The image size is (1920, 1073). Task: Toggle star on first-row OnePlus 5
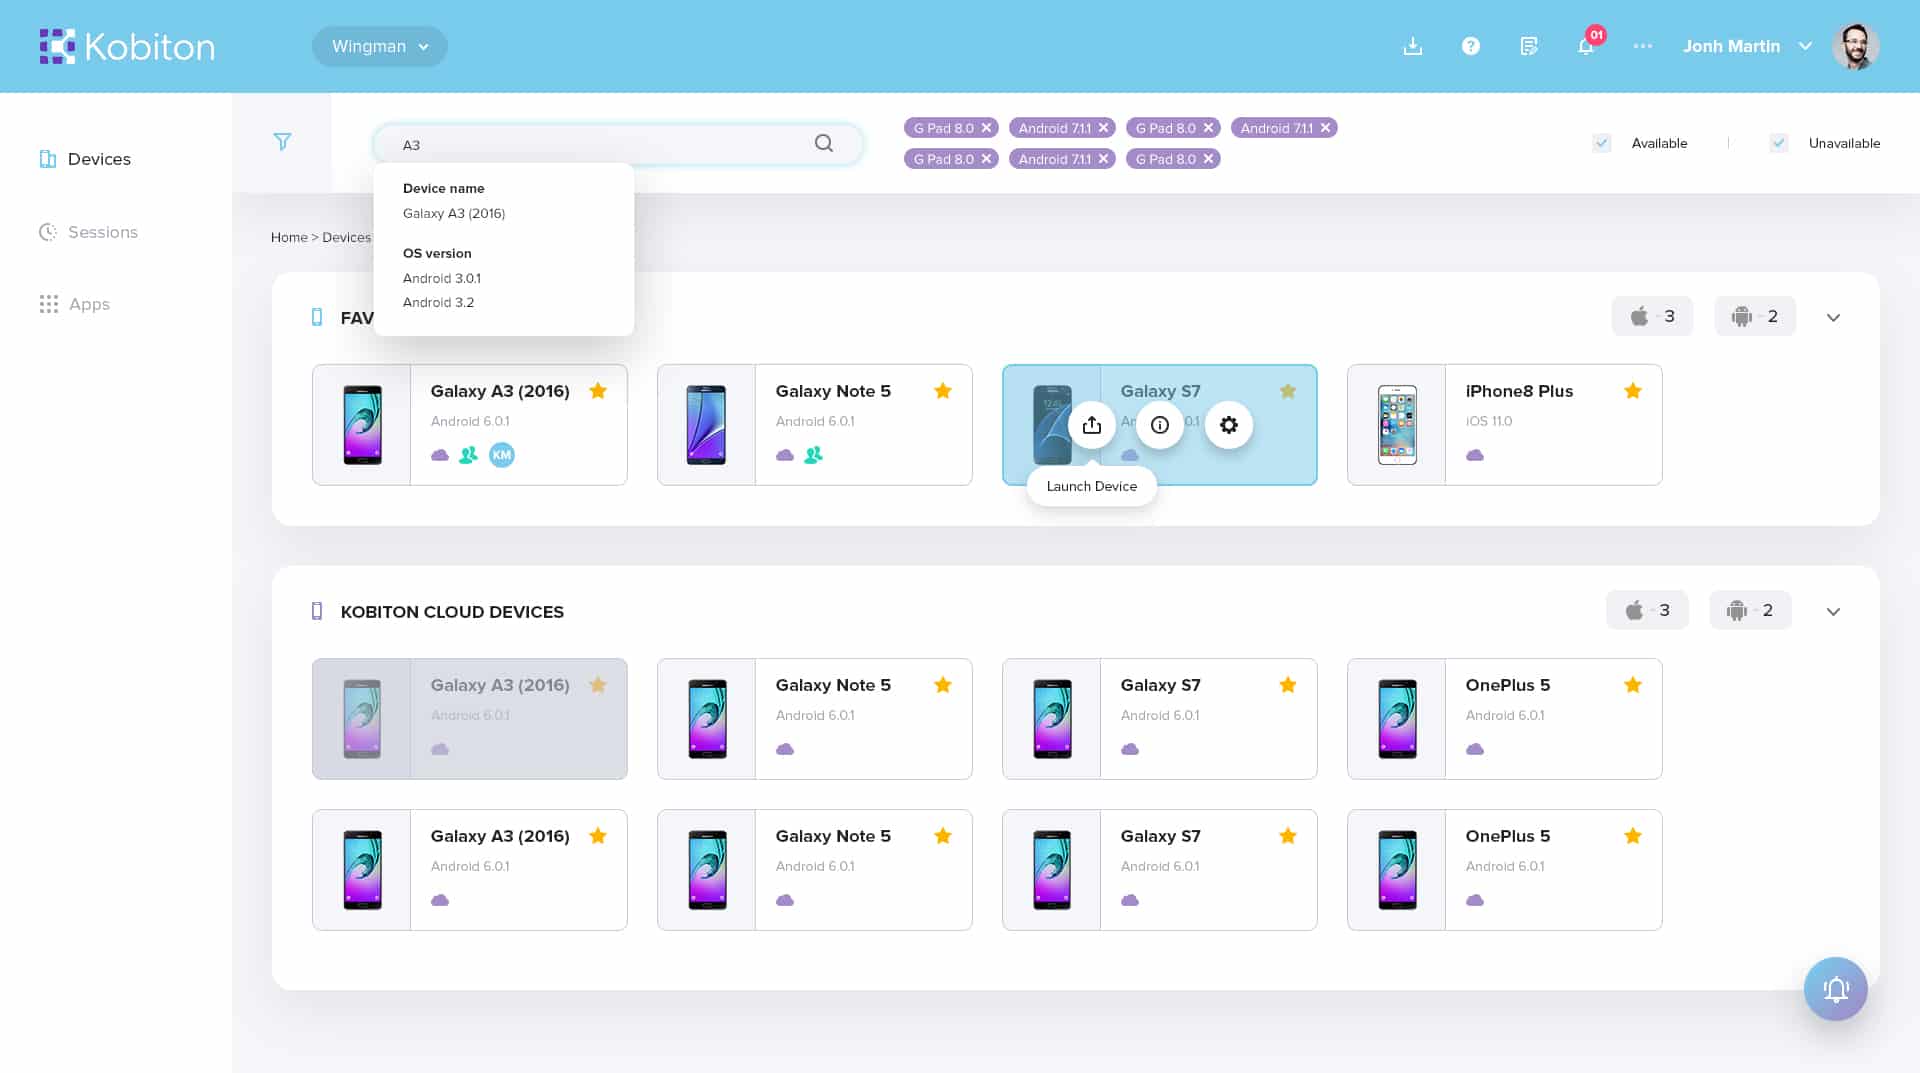click(x=1633, y=685)
